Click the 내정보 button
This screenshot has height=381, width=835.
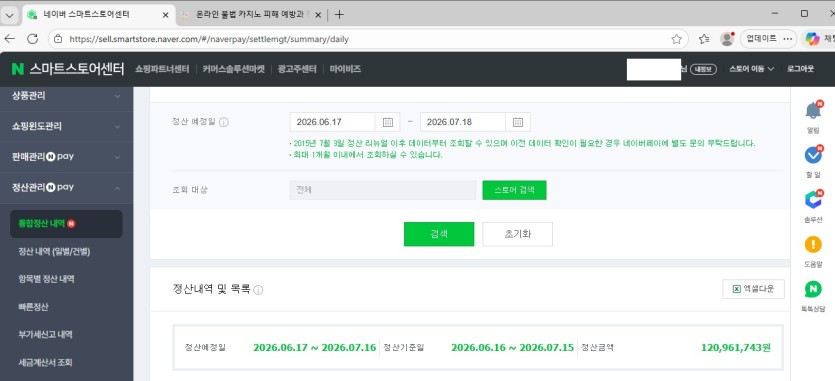(703, 69)
